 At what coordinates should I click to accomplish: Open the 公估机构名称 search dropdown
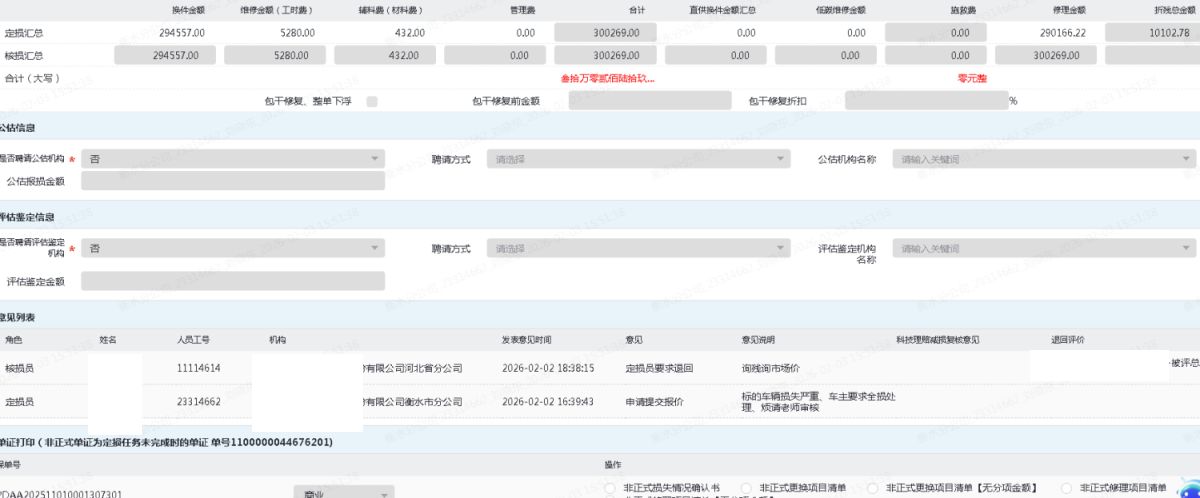(1043, 159)
